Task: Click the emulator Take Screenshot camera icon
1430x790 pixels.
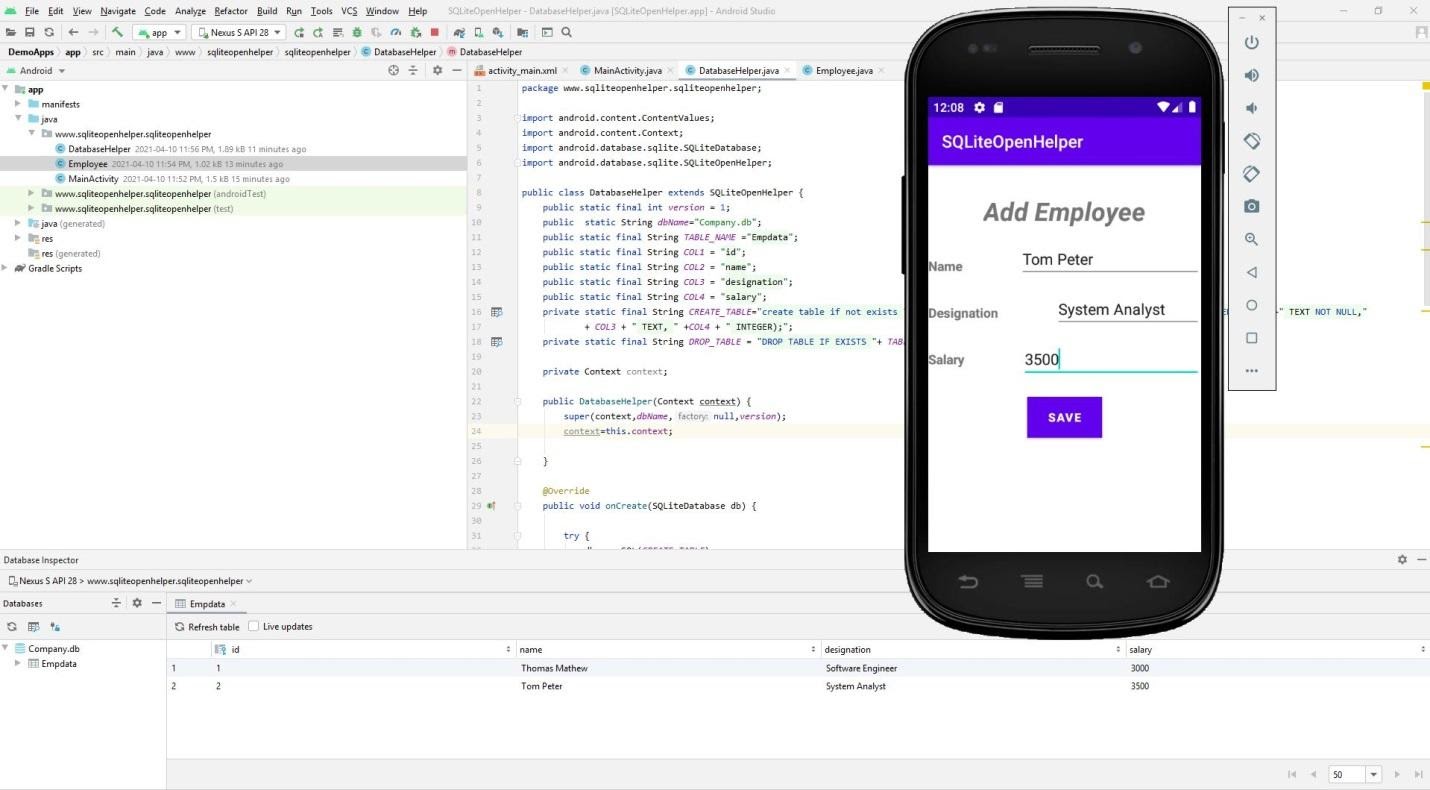Action: click(1251, 206)
